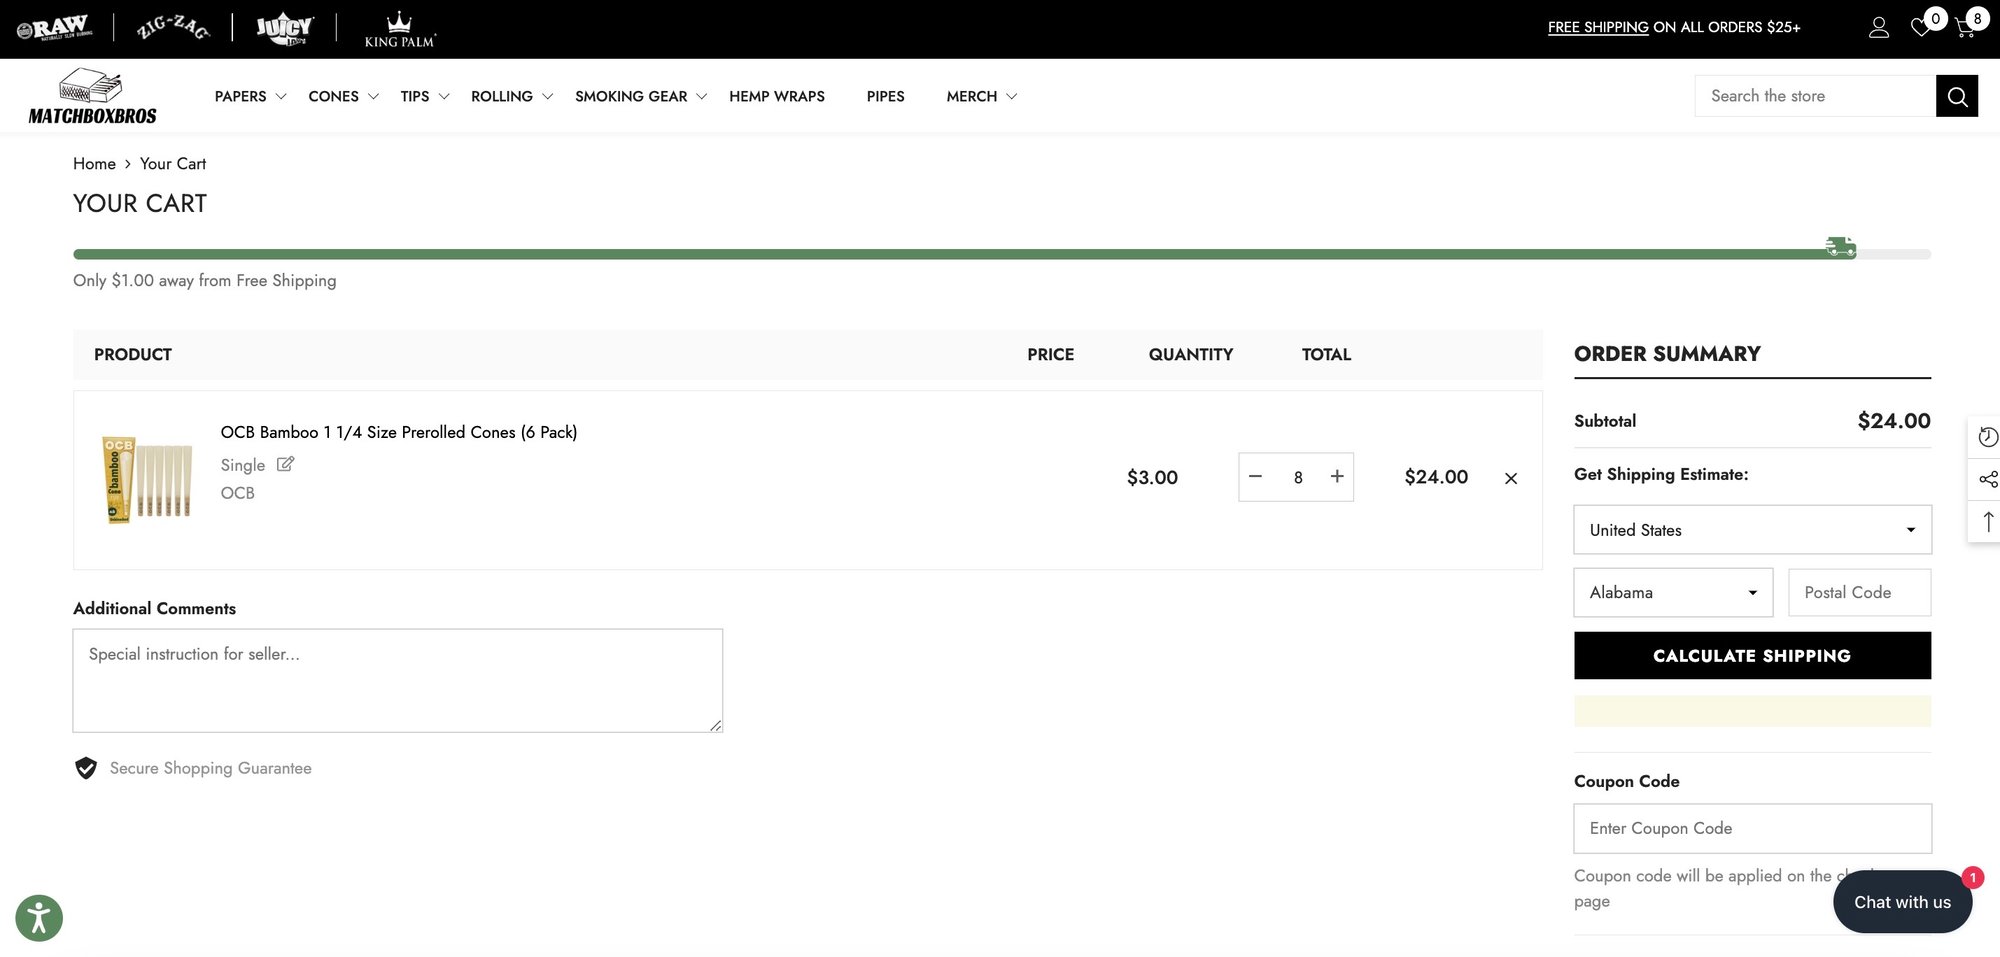
Task: Increase quantity with the plus button
Action: (1336, 477)
